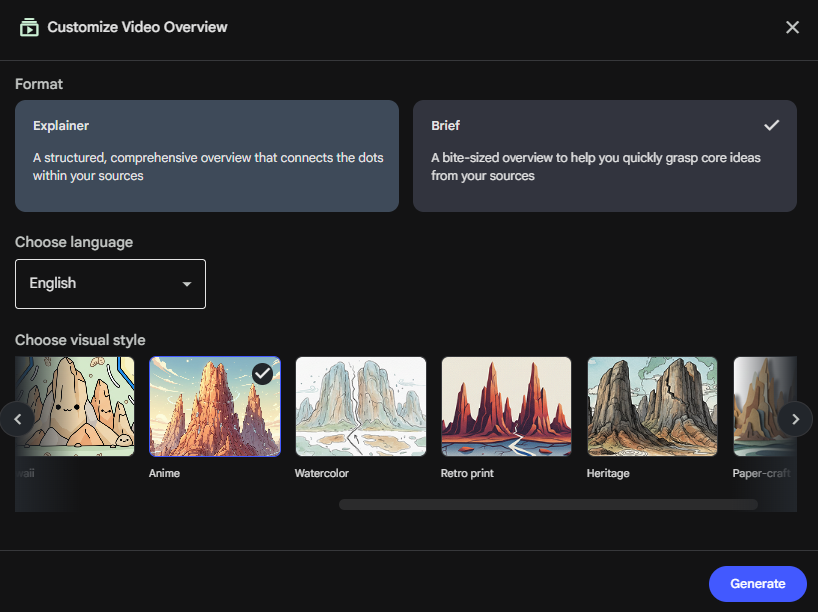Choose the Retro print style thumbnail
The width and height of the screenshot is (818, 612).
[x=506, y=406]
